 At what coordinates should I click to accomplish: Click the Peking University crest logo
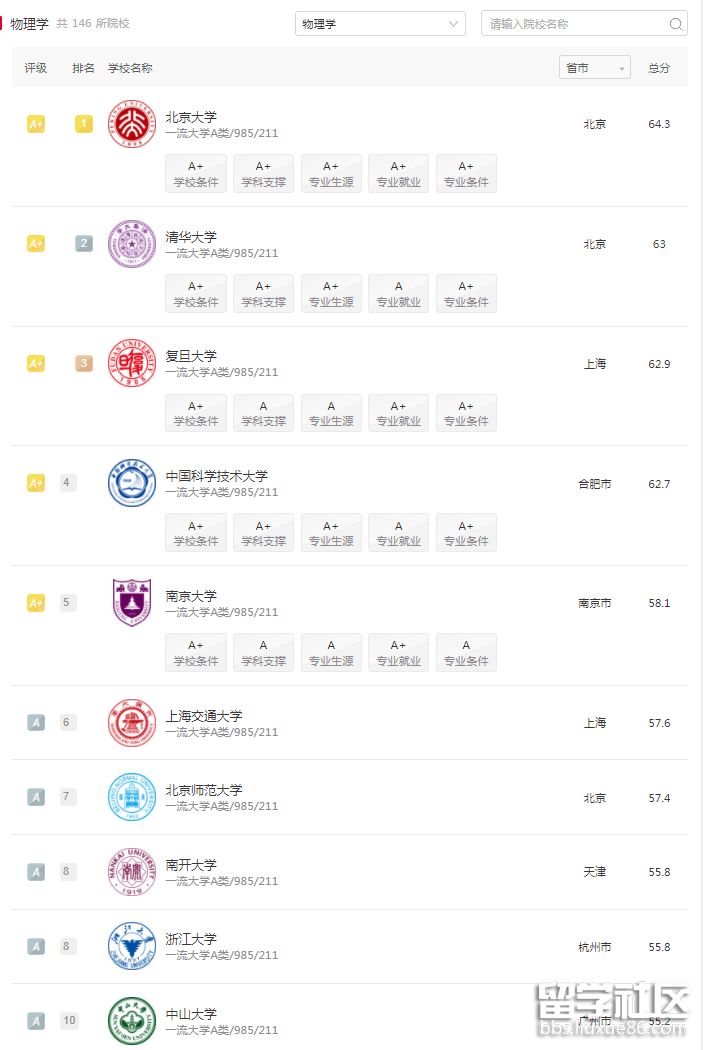[x=131, y=124]
